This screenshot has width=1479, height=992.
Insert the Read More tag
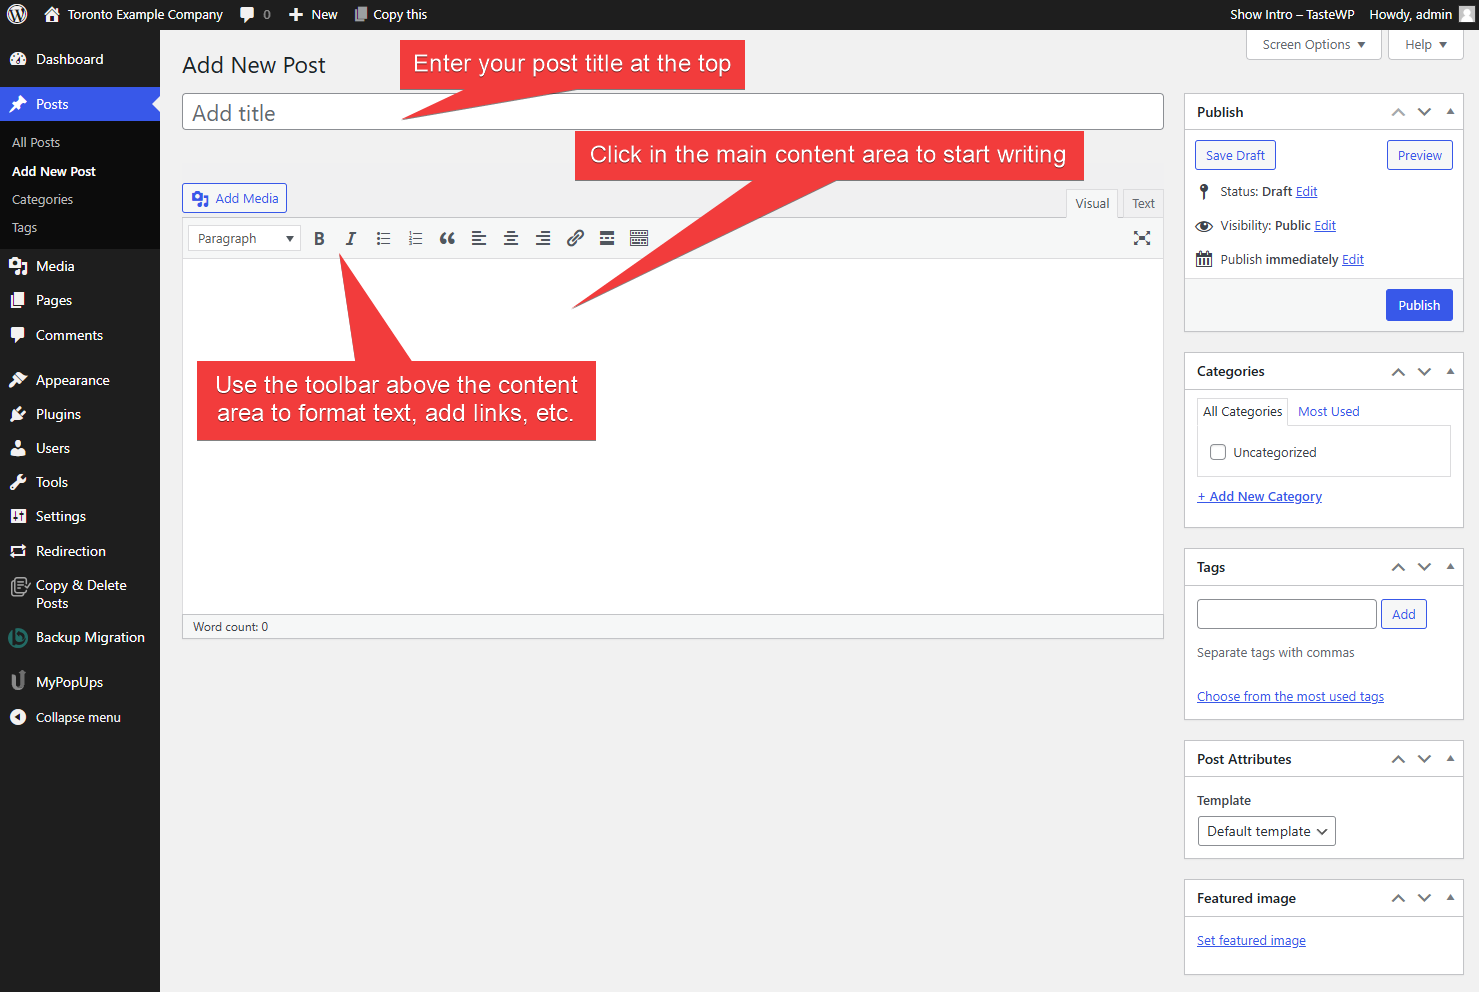pyautogui.click(x=607, y=238)
